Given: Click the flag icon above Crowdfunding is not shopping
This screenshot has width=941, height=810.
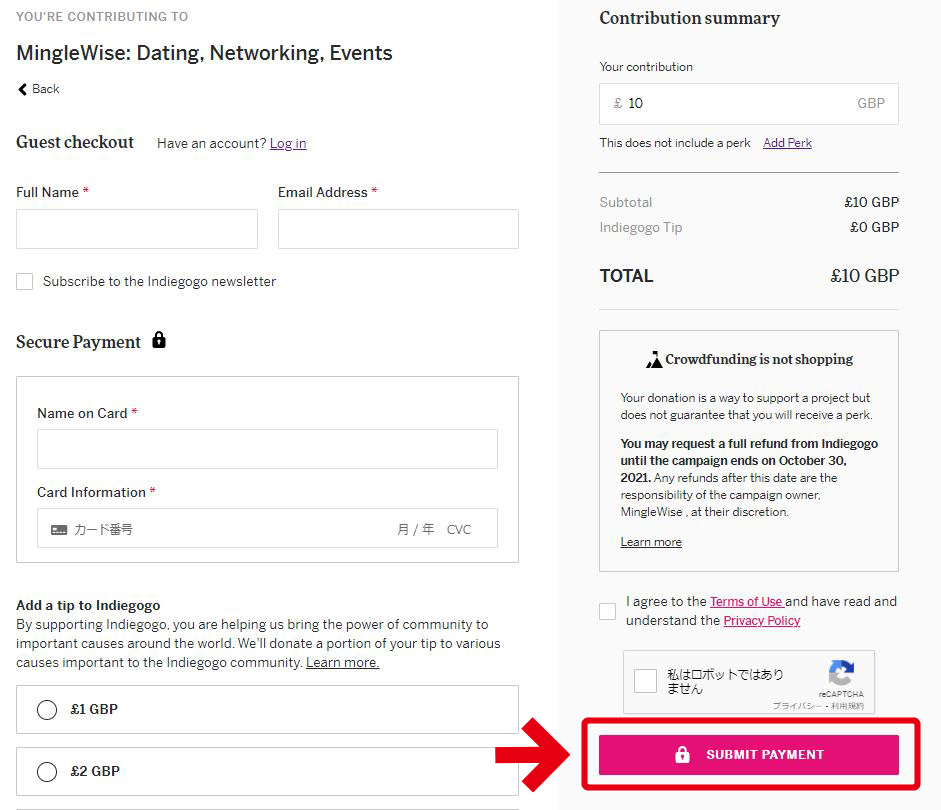Looking at the screenshot, I should pos(655,358).
